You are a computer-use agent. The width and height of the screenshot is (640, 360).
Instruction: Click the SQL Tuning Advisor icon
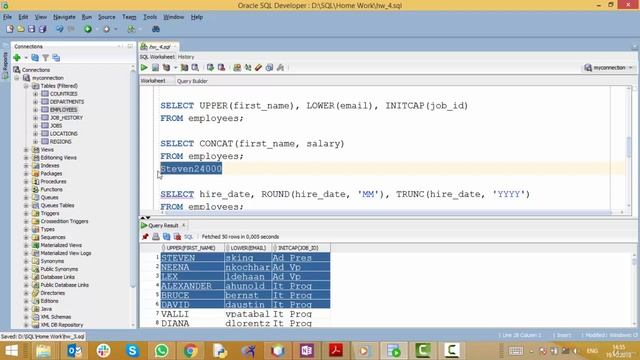(x=195, y=67)
